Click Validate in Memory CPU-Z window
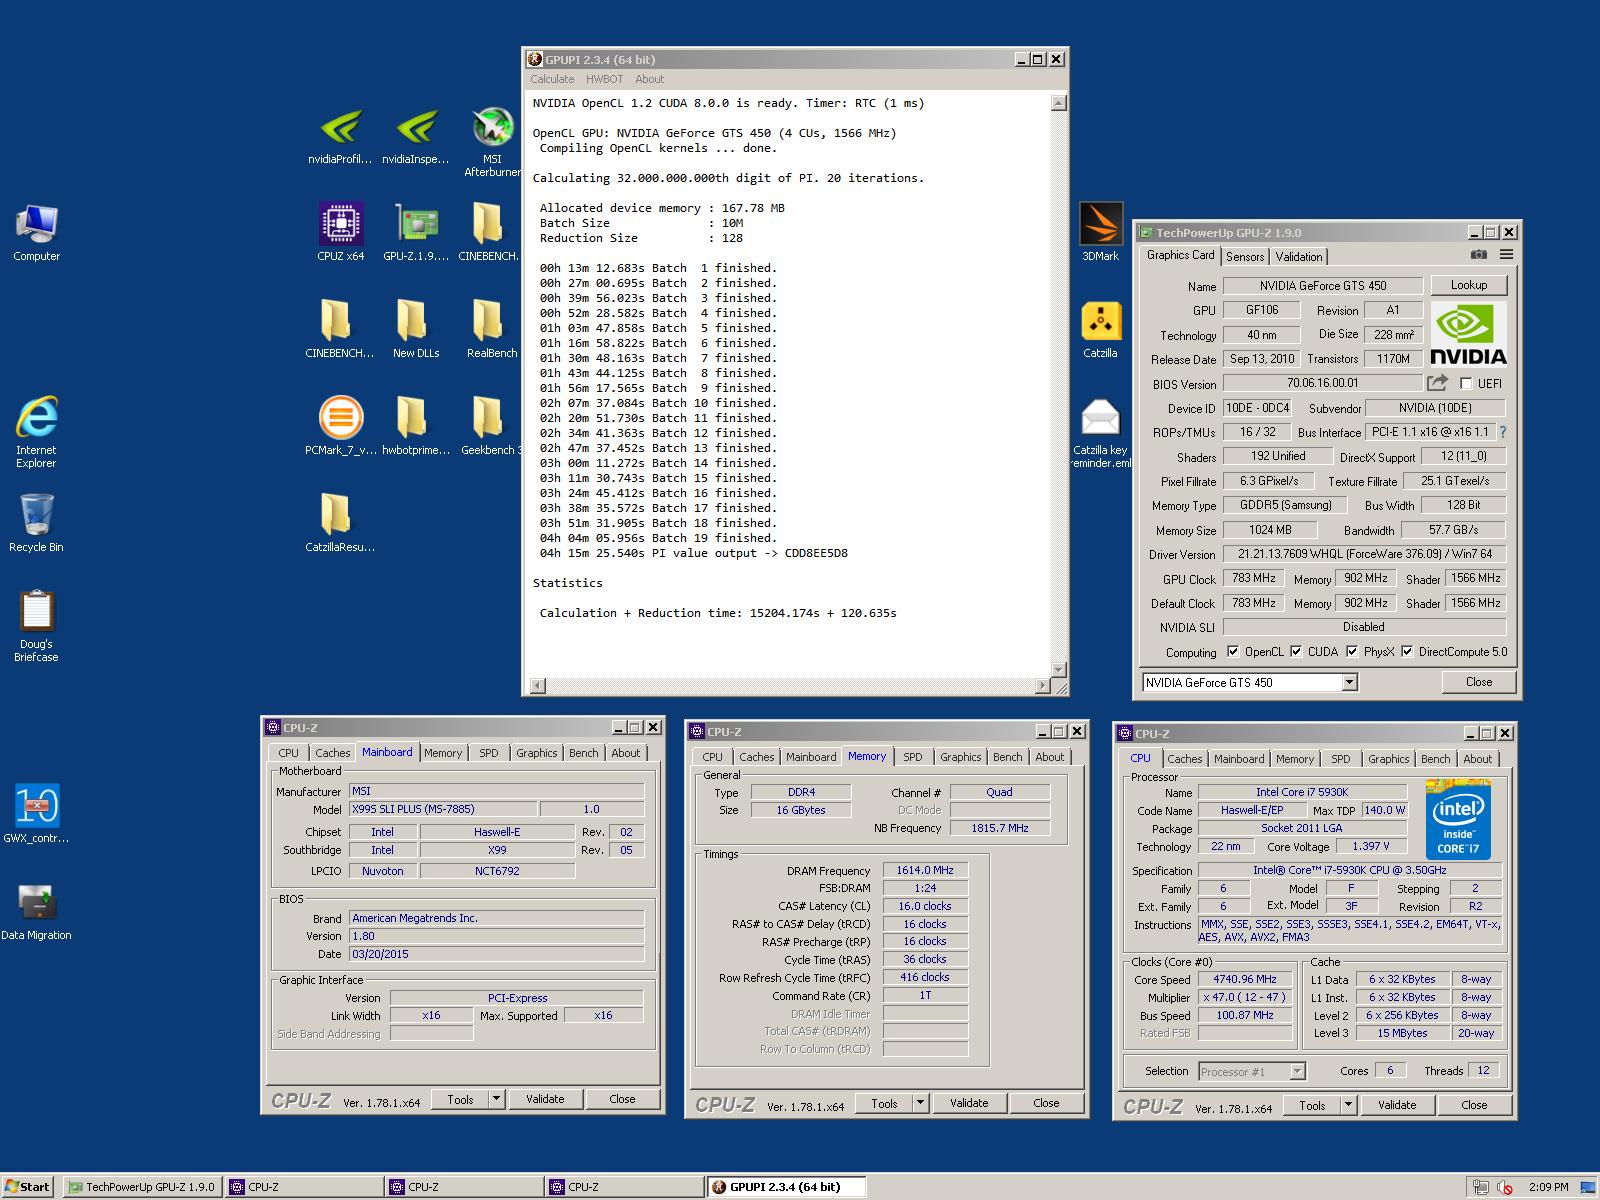1600x1200 pixels. click(x=969, y=1103)
